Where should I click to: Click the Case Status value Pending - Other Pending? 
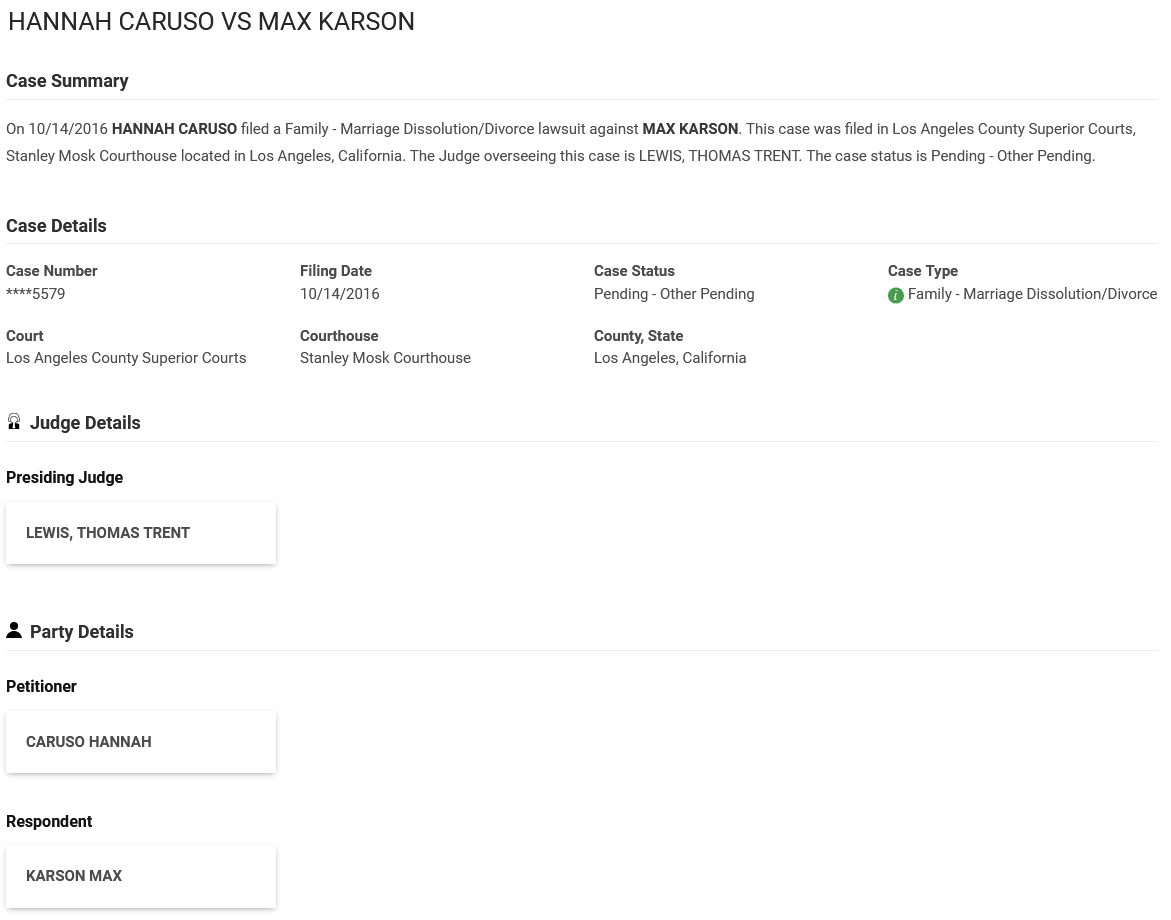click(674, 294)
